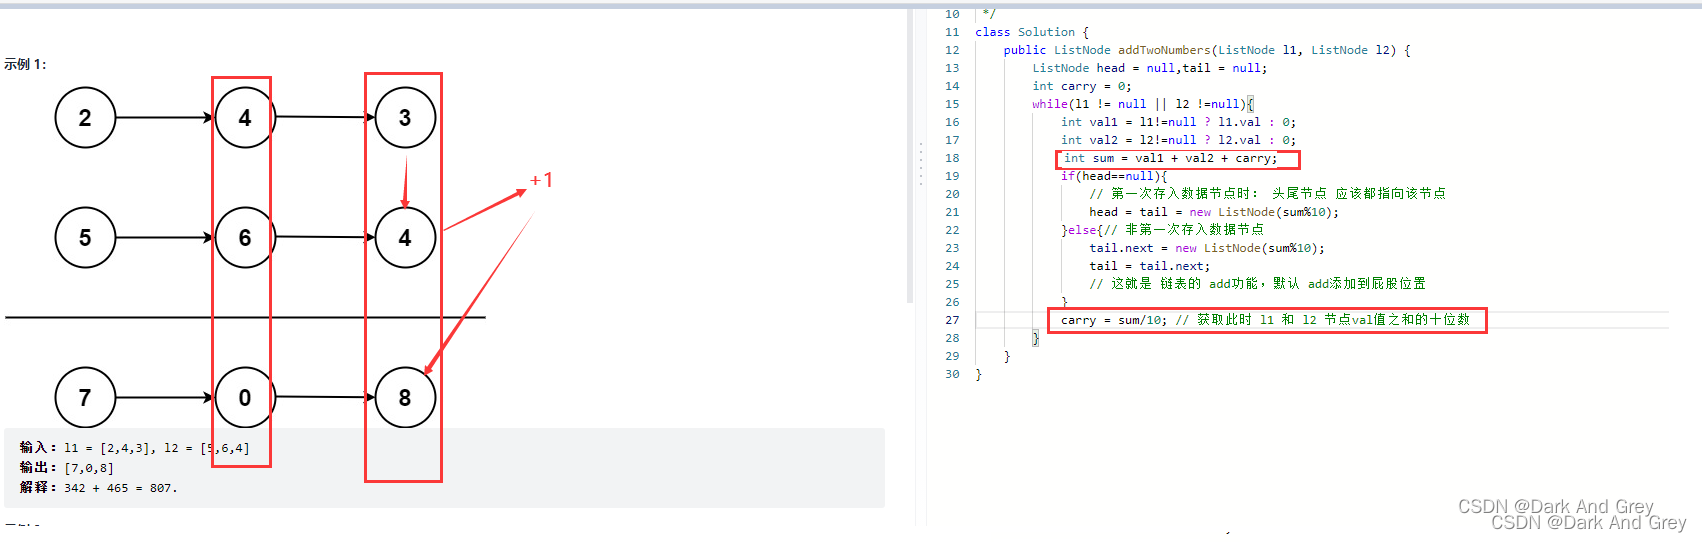Select node 3 ending the first list
This screenshot has width=1702, height=542.
[405, 118]
